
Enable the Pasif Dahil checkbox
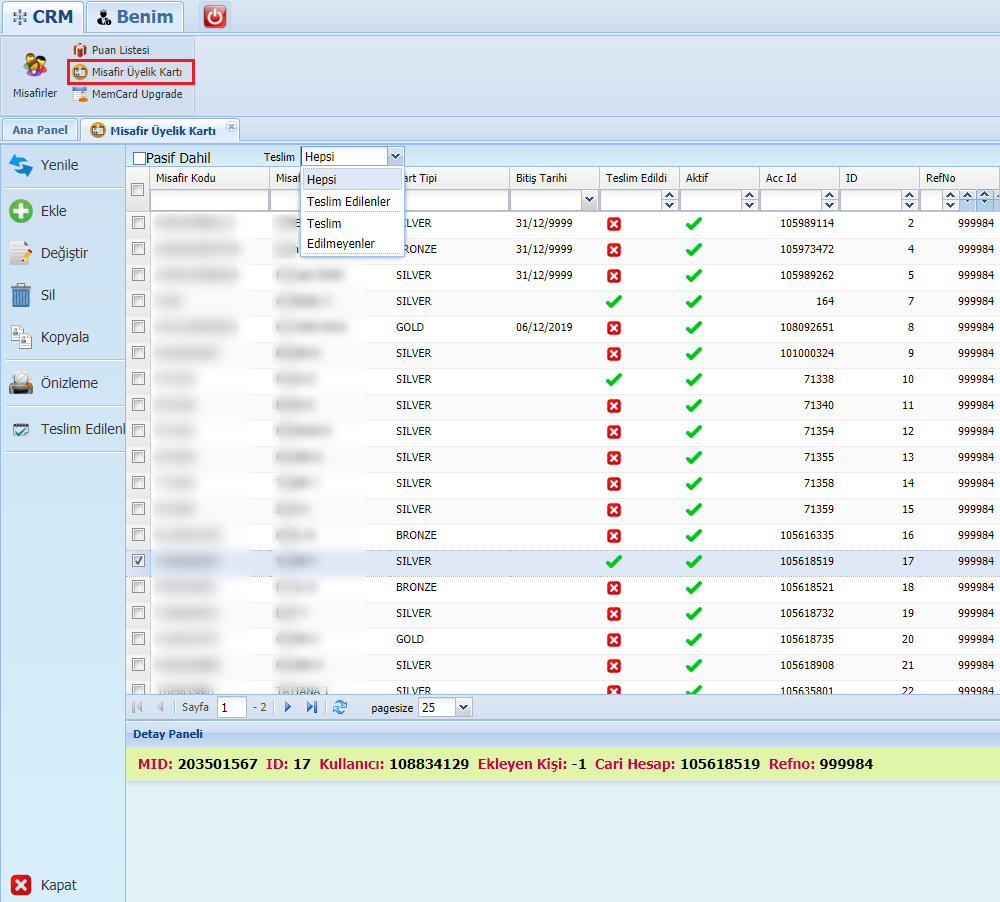[139, 158]
